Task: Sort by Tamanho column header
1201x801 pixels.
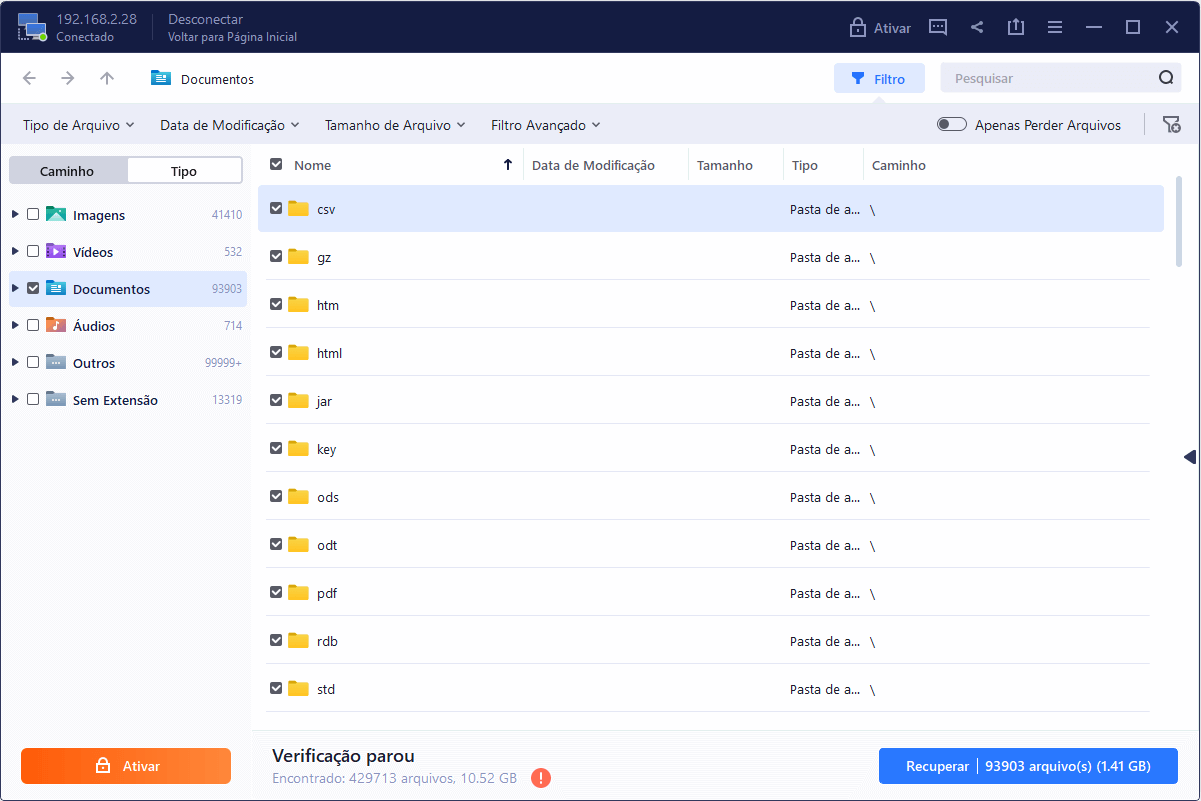Action: point(725,165)
